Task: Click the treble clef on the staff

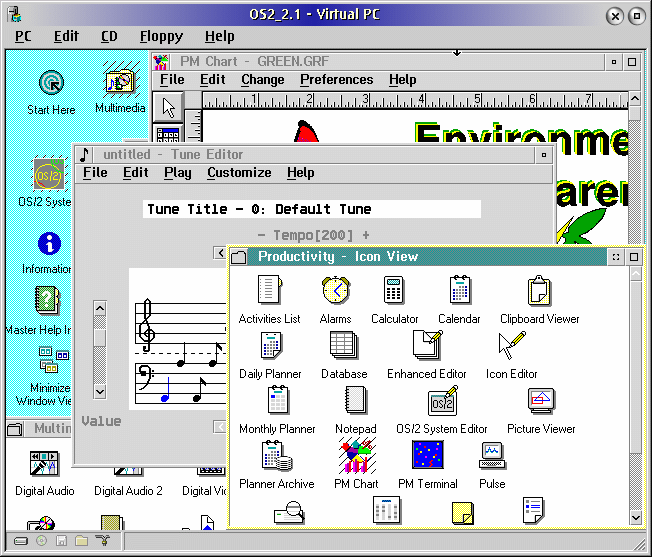Action: (x=147, y=325)
